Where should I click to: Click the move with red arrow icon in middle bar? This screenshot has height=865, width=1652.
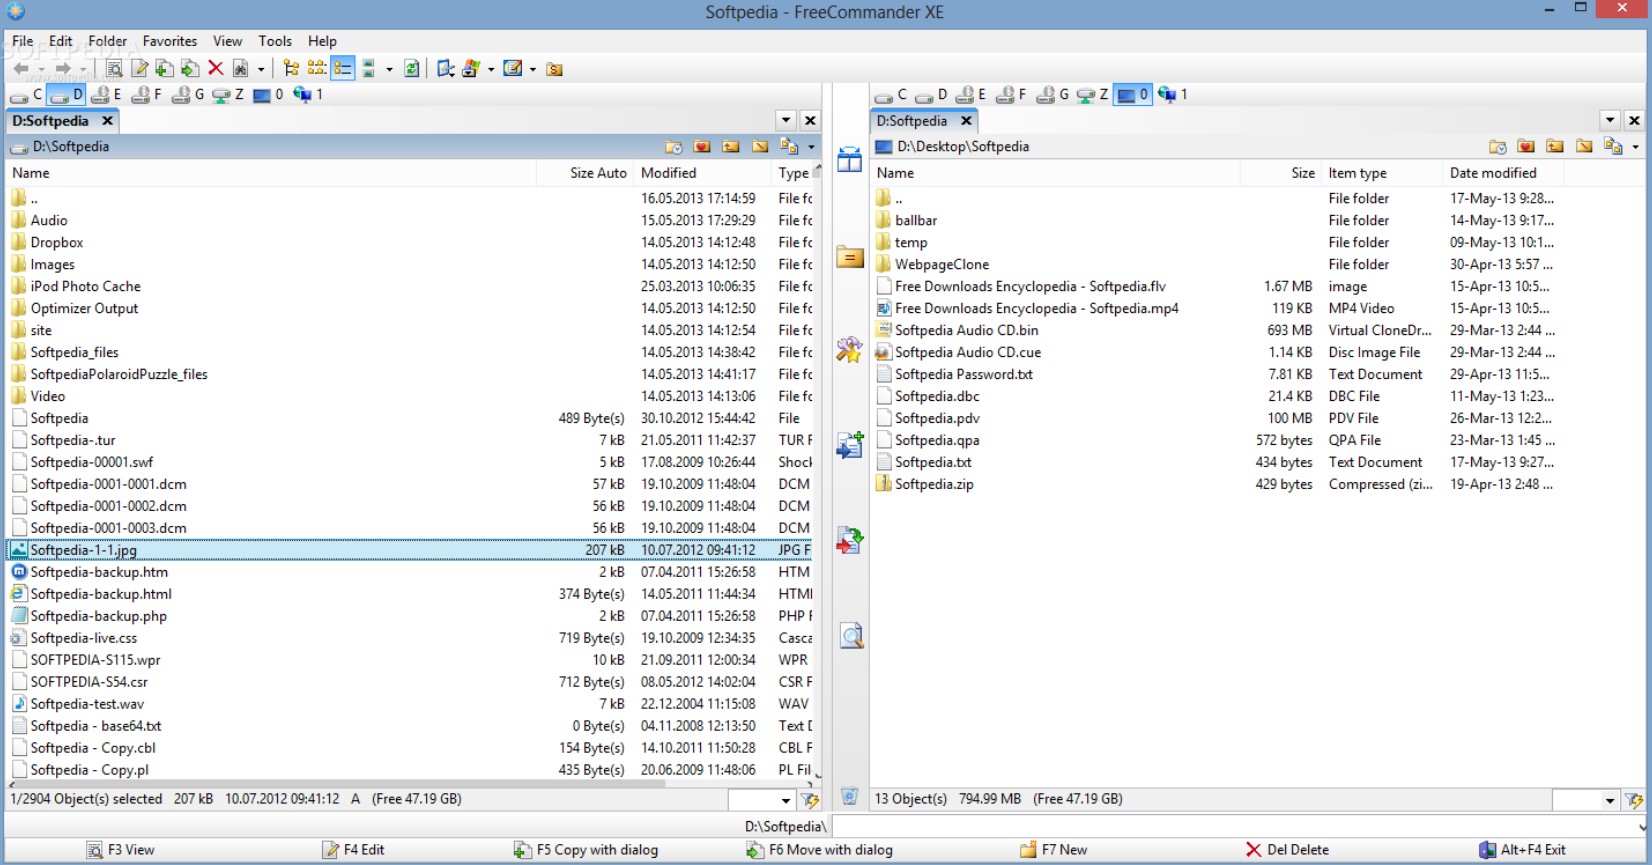(x=849, y=541)
